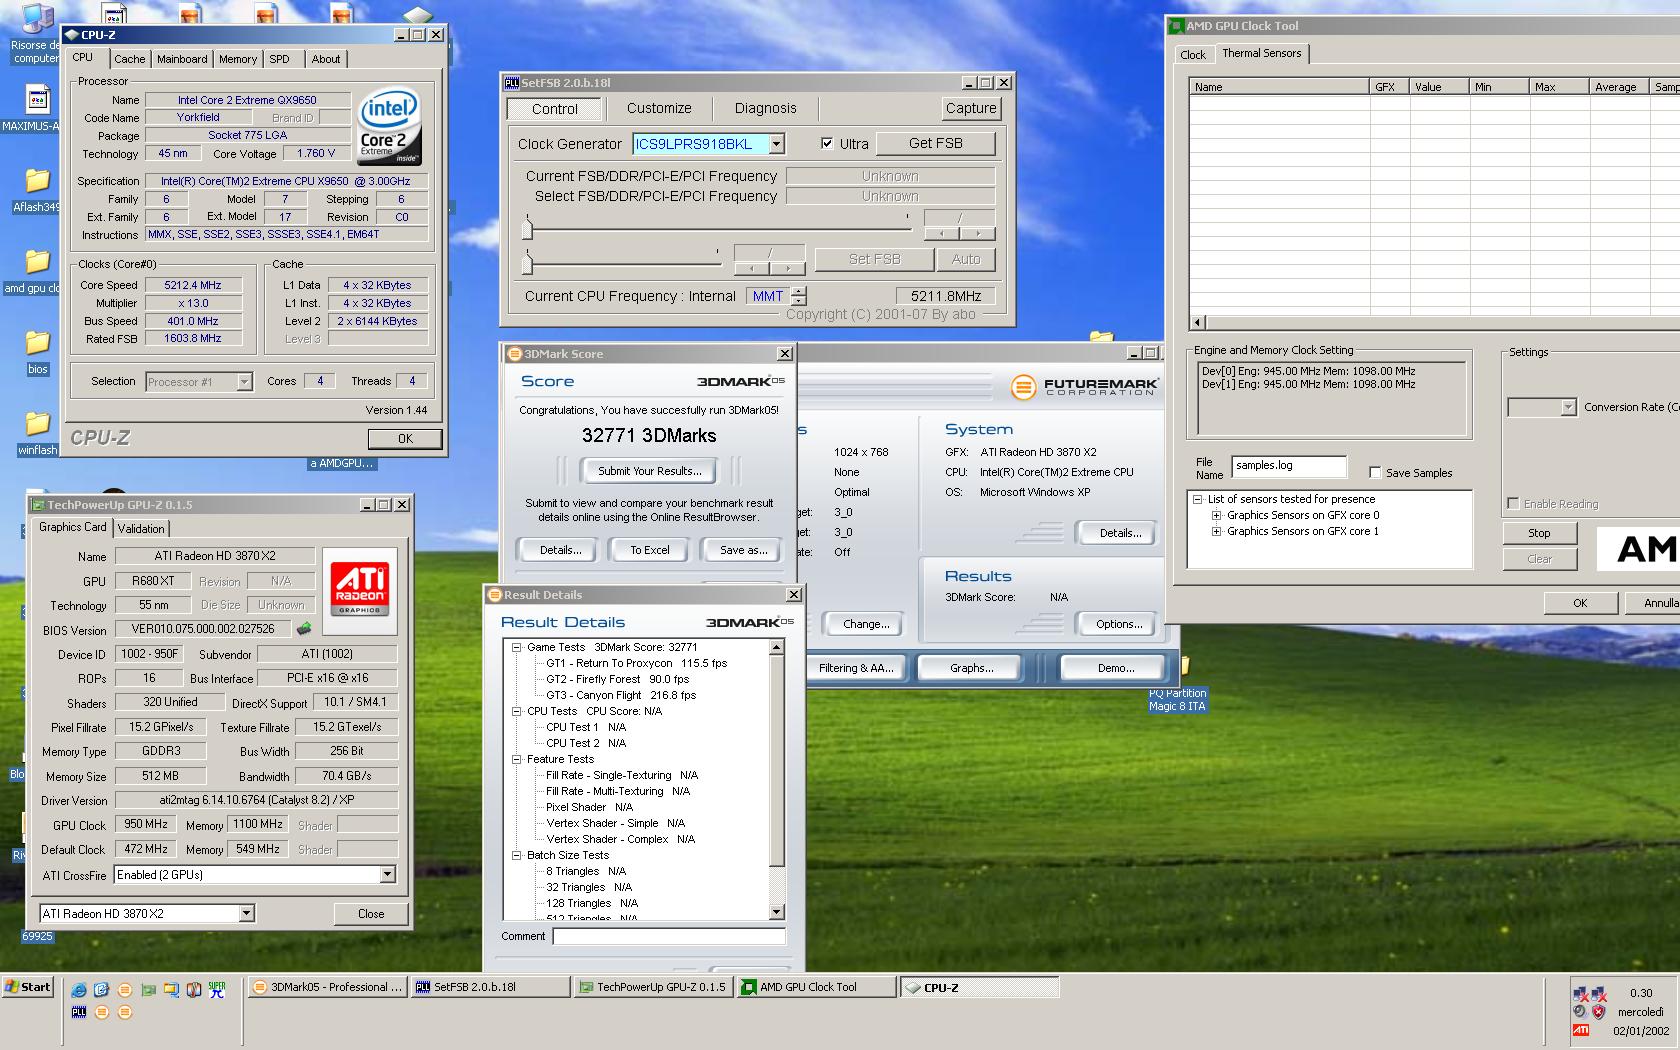Open the Customize tab in SetFSB

(x=659, y=108)
